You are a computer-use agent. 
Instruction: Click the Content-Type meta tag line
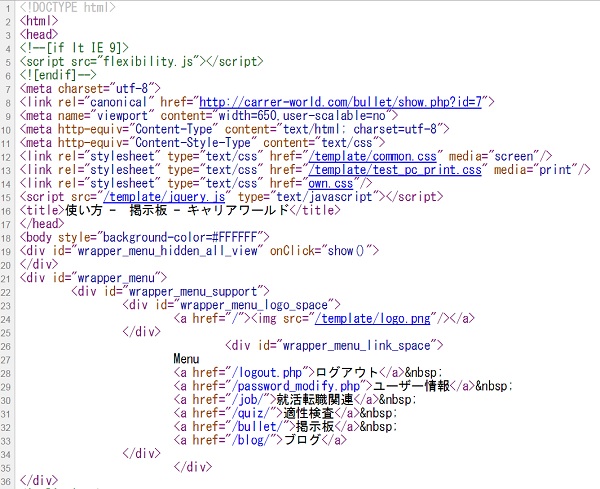[x=235, y=129]
